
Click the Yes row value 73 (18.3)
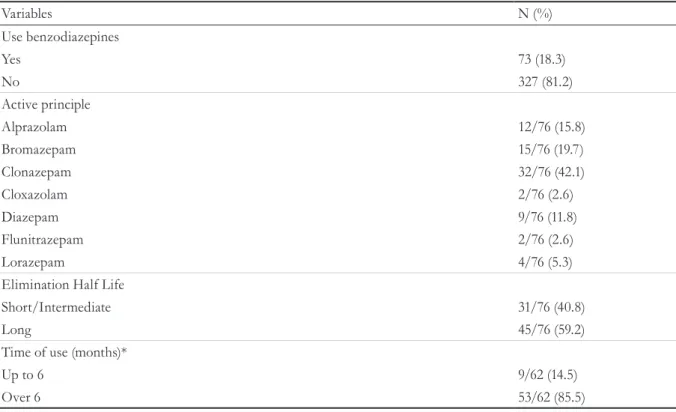pyautogui.click(x=542, y=59)
